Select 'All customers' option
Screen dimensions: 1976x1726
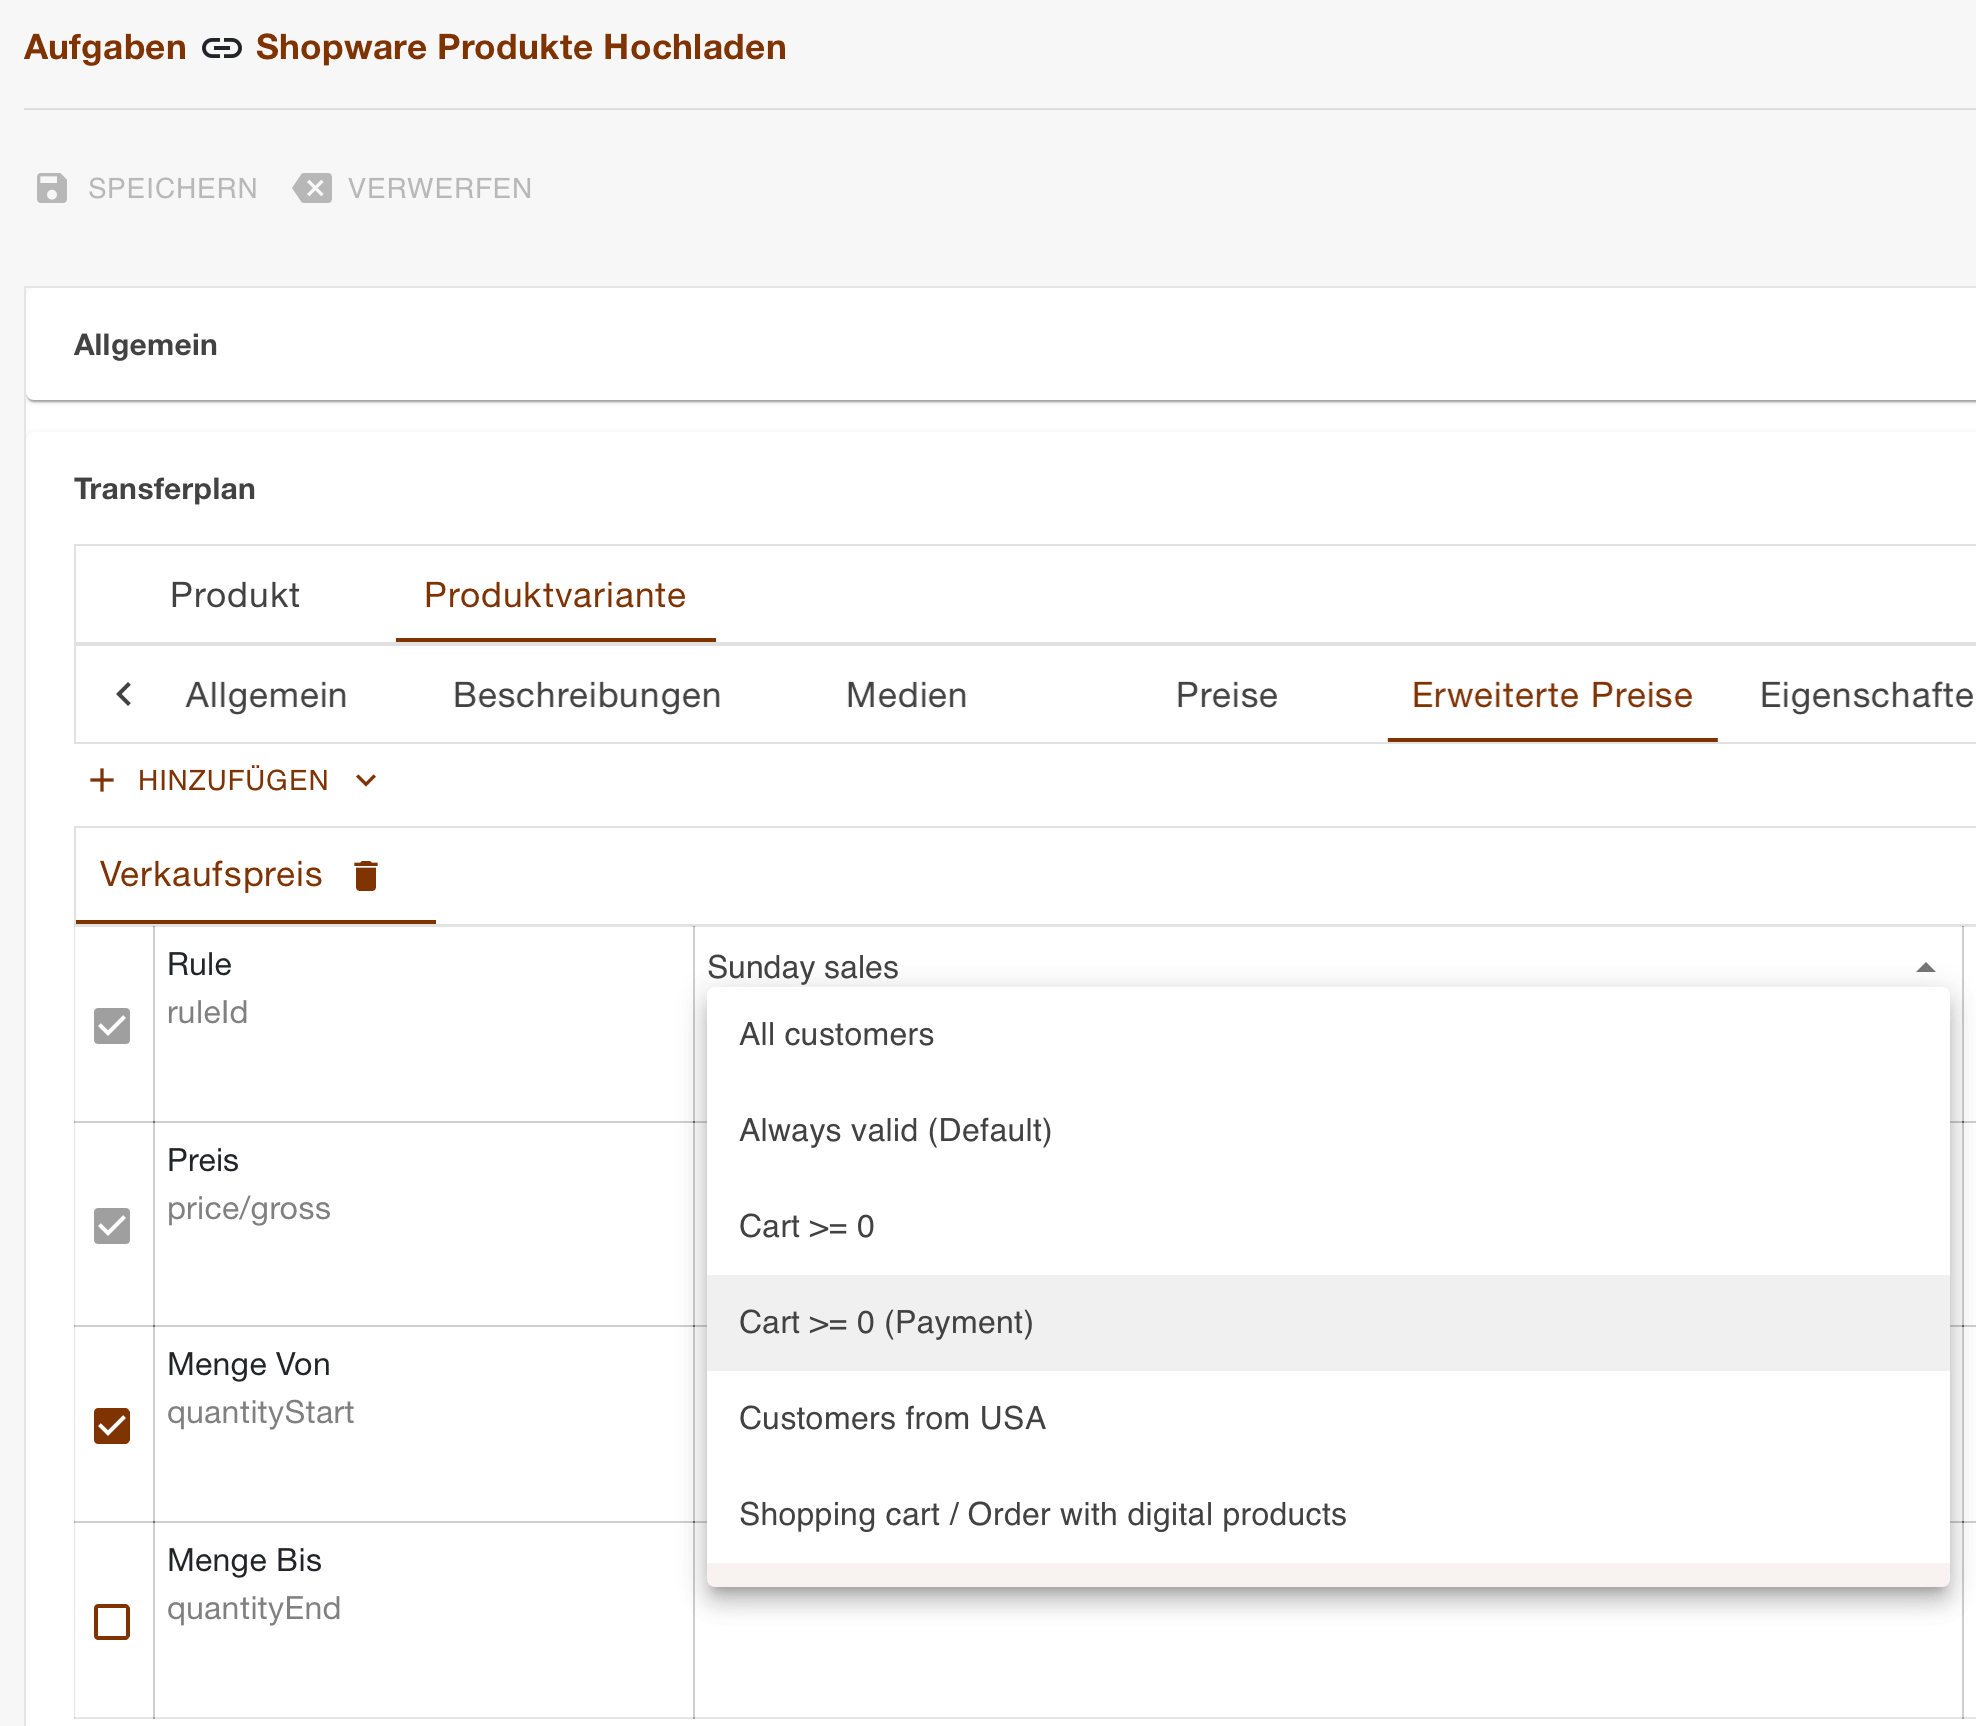click(x=1328, y=1034)
